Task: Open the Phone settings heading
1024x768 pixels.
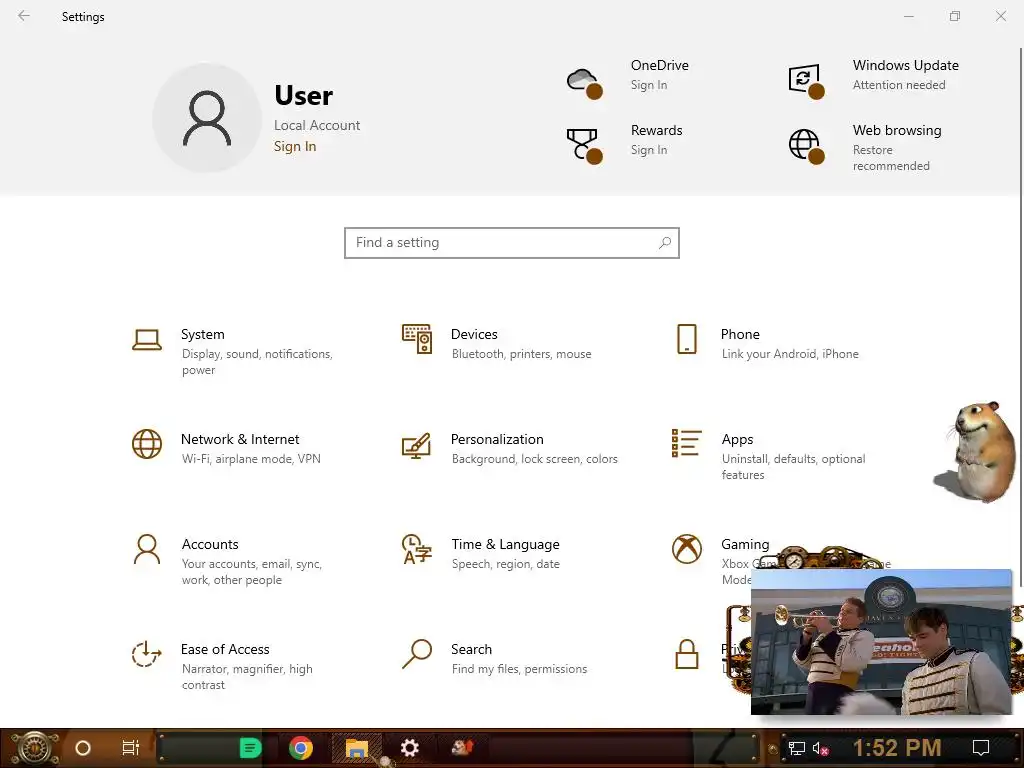Action: pos(740,334)
